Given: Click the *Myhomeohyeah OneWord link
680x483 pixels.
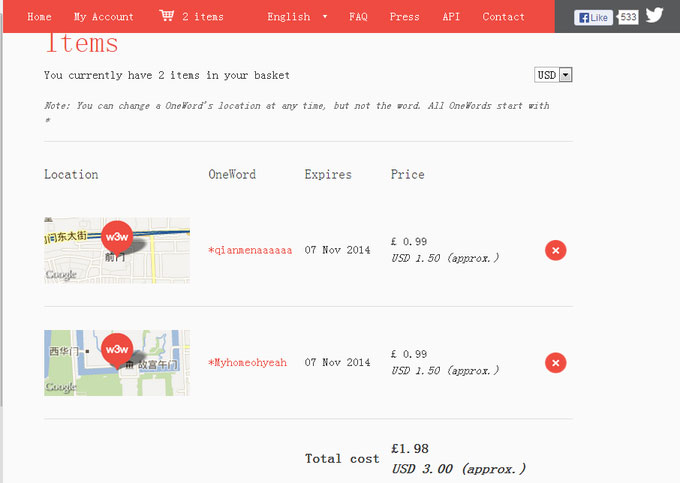Looking at the screenshot, I should coord(247,362).
